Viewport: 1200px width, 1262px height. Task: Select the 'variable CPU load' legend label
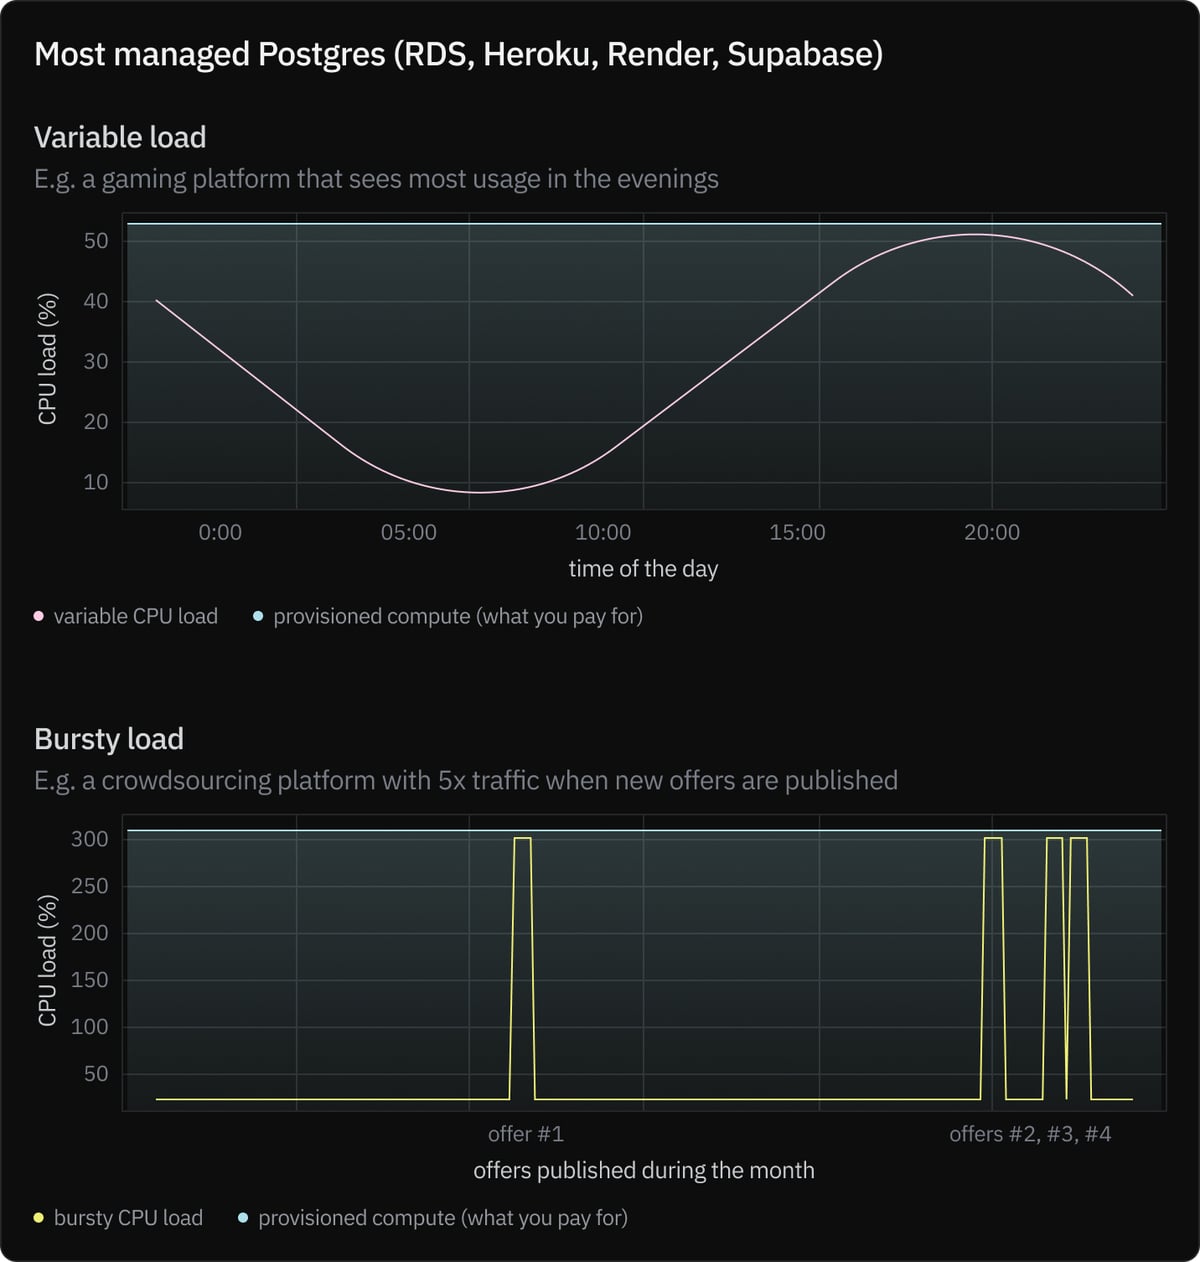pos(135,617)
